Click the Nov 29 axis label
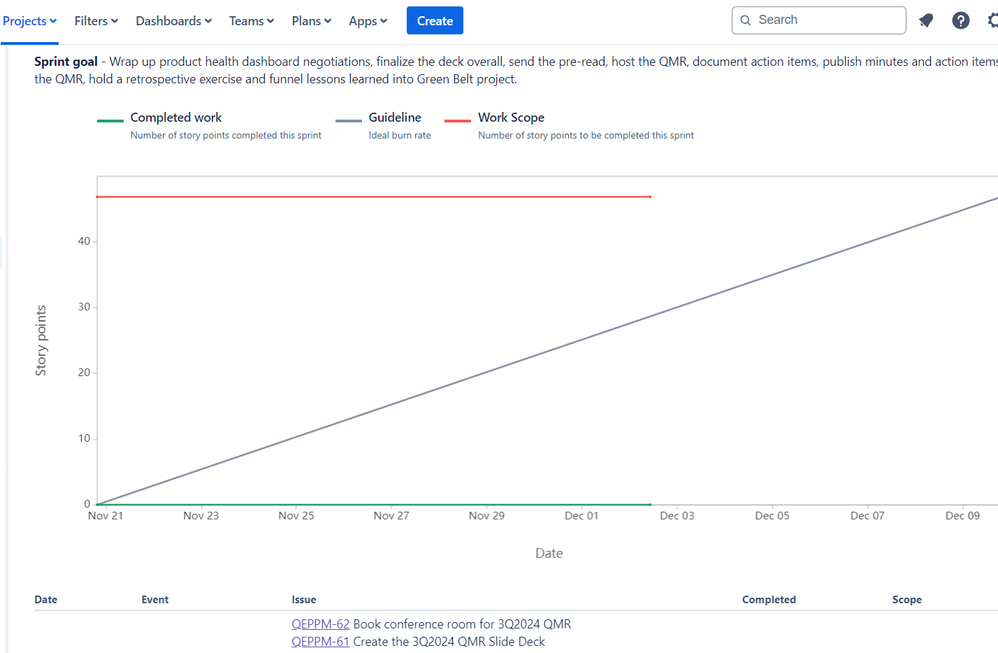Image resolution: width=998 pixels, height=653 pixels. click(x=487, y=516)
